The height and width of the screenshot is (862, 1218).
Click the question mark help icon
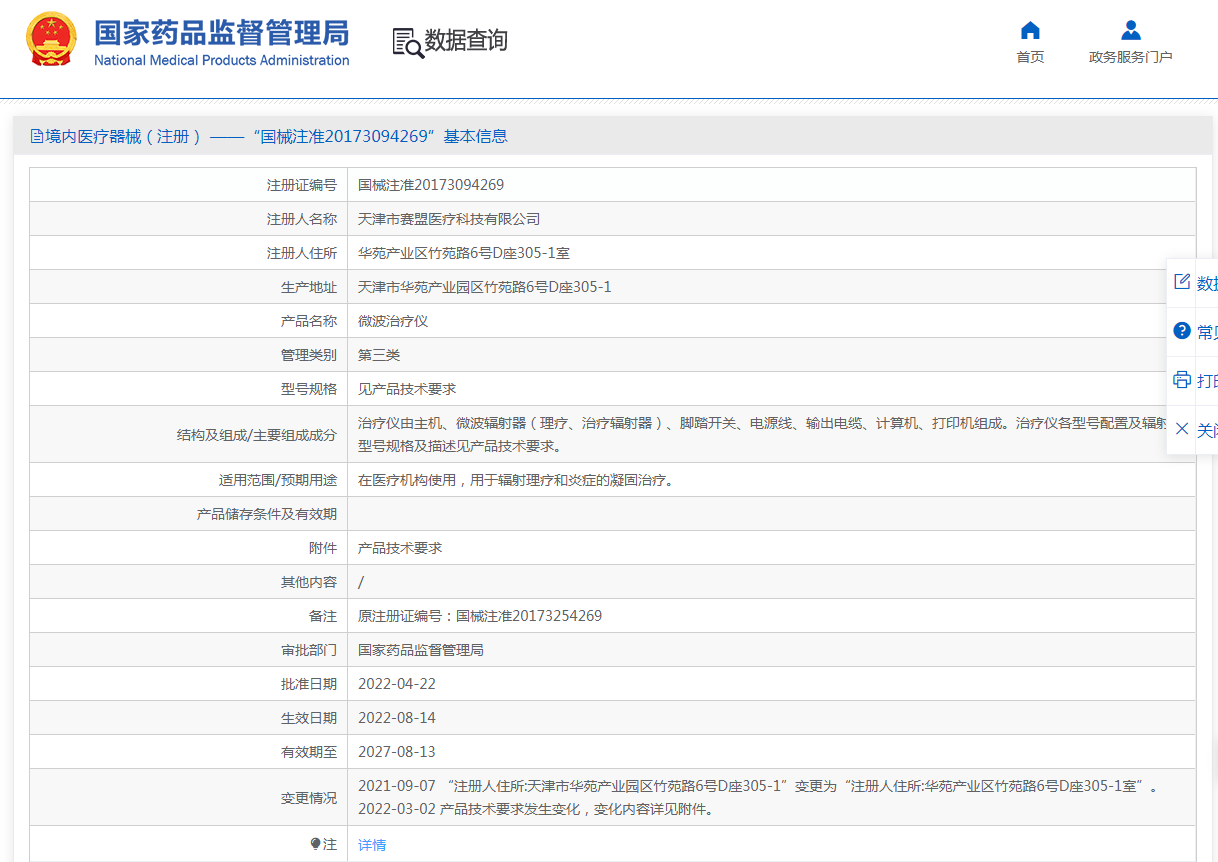pyautogui.click(x=1182, y=331)
